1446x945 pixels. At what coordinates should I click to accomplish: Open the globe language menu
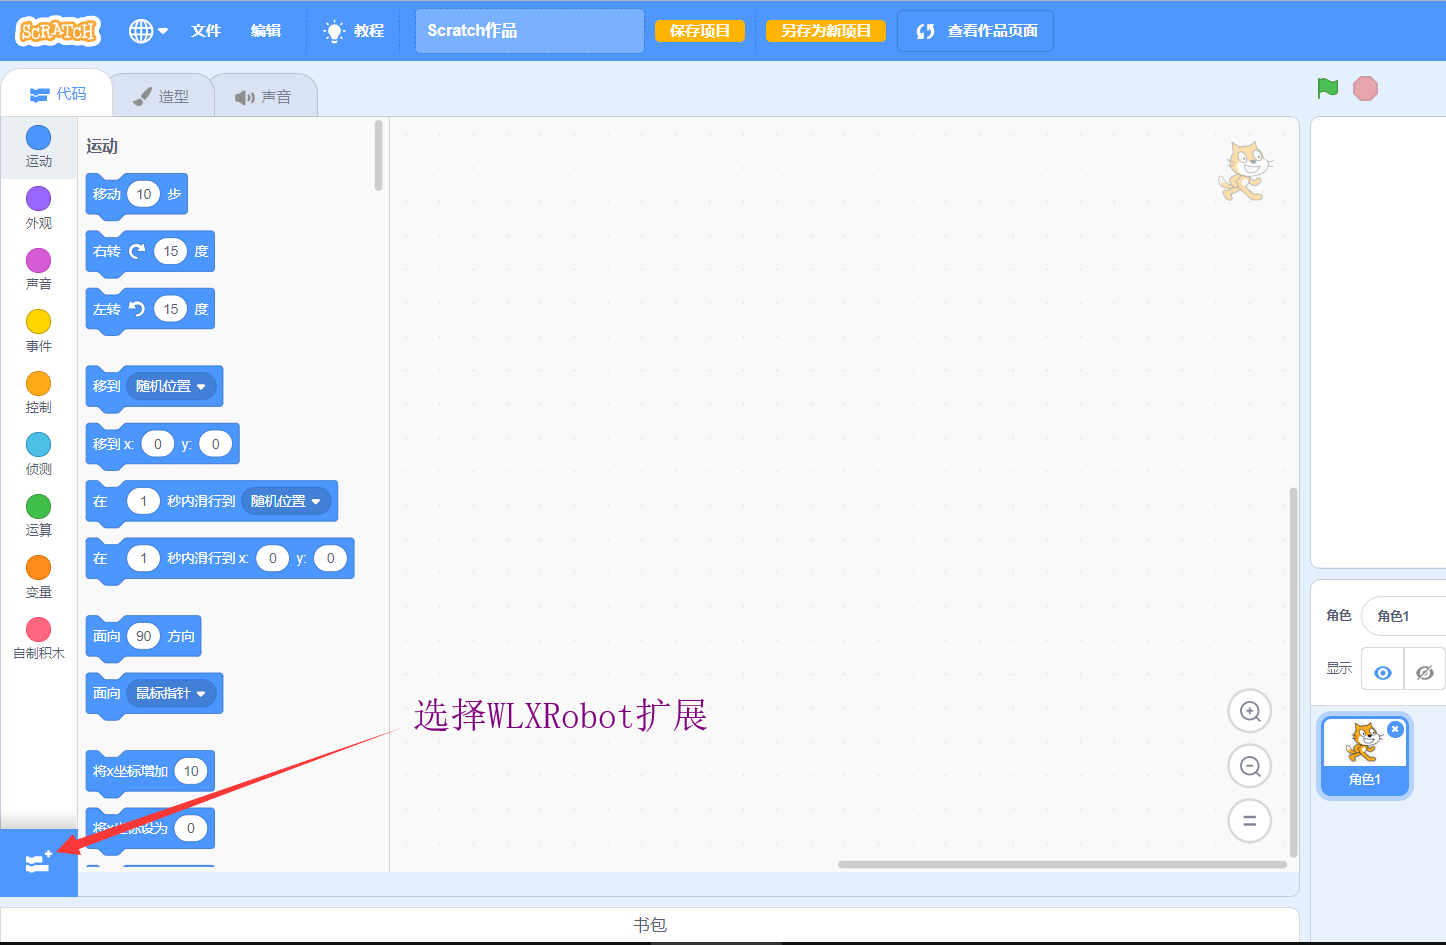[x=148, y=31]
